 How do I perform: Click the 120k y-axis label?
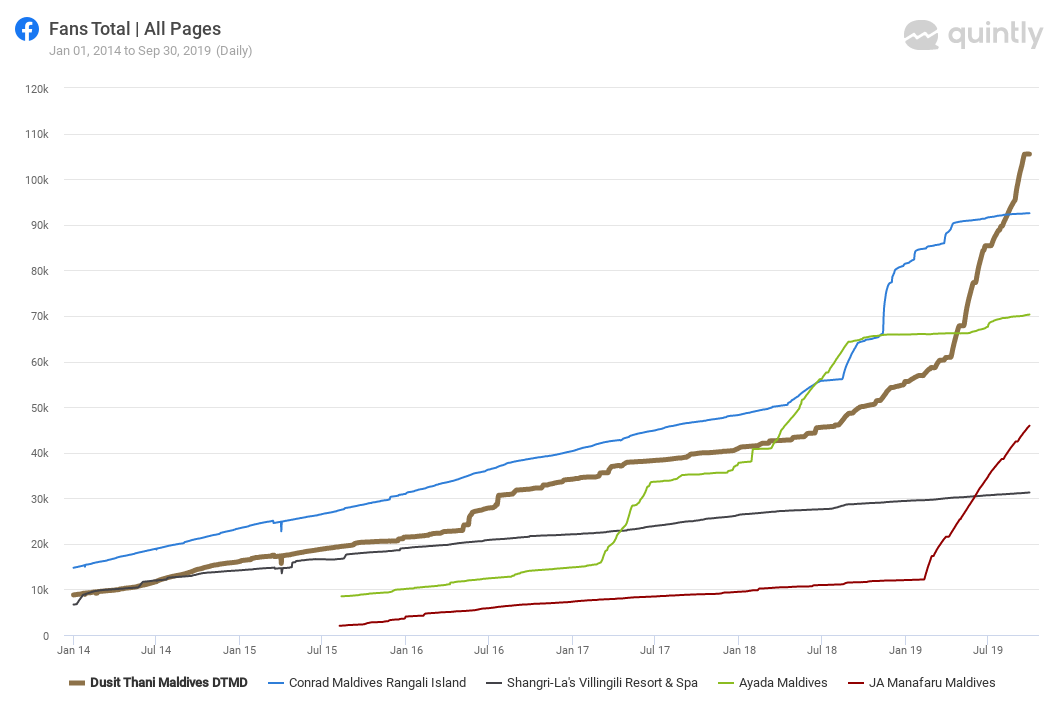pyautogui.click(x=37, y=89)
